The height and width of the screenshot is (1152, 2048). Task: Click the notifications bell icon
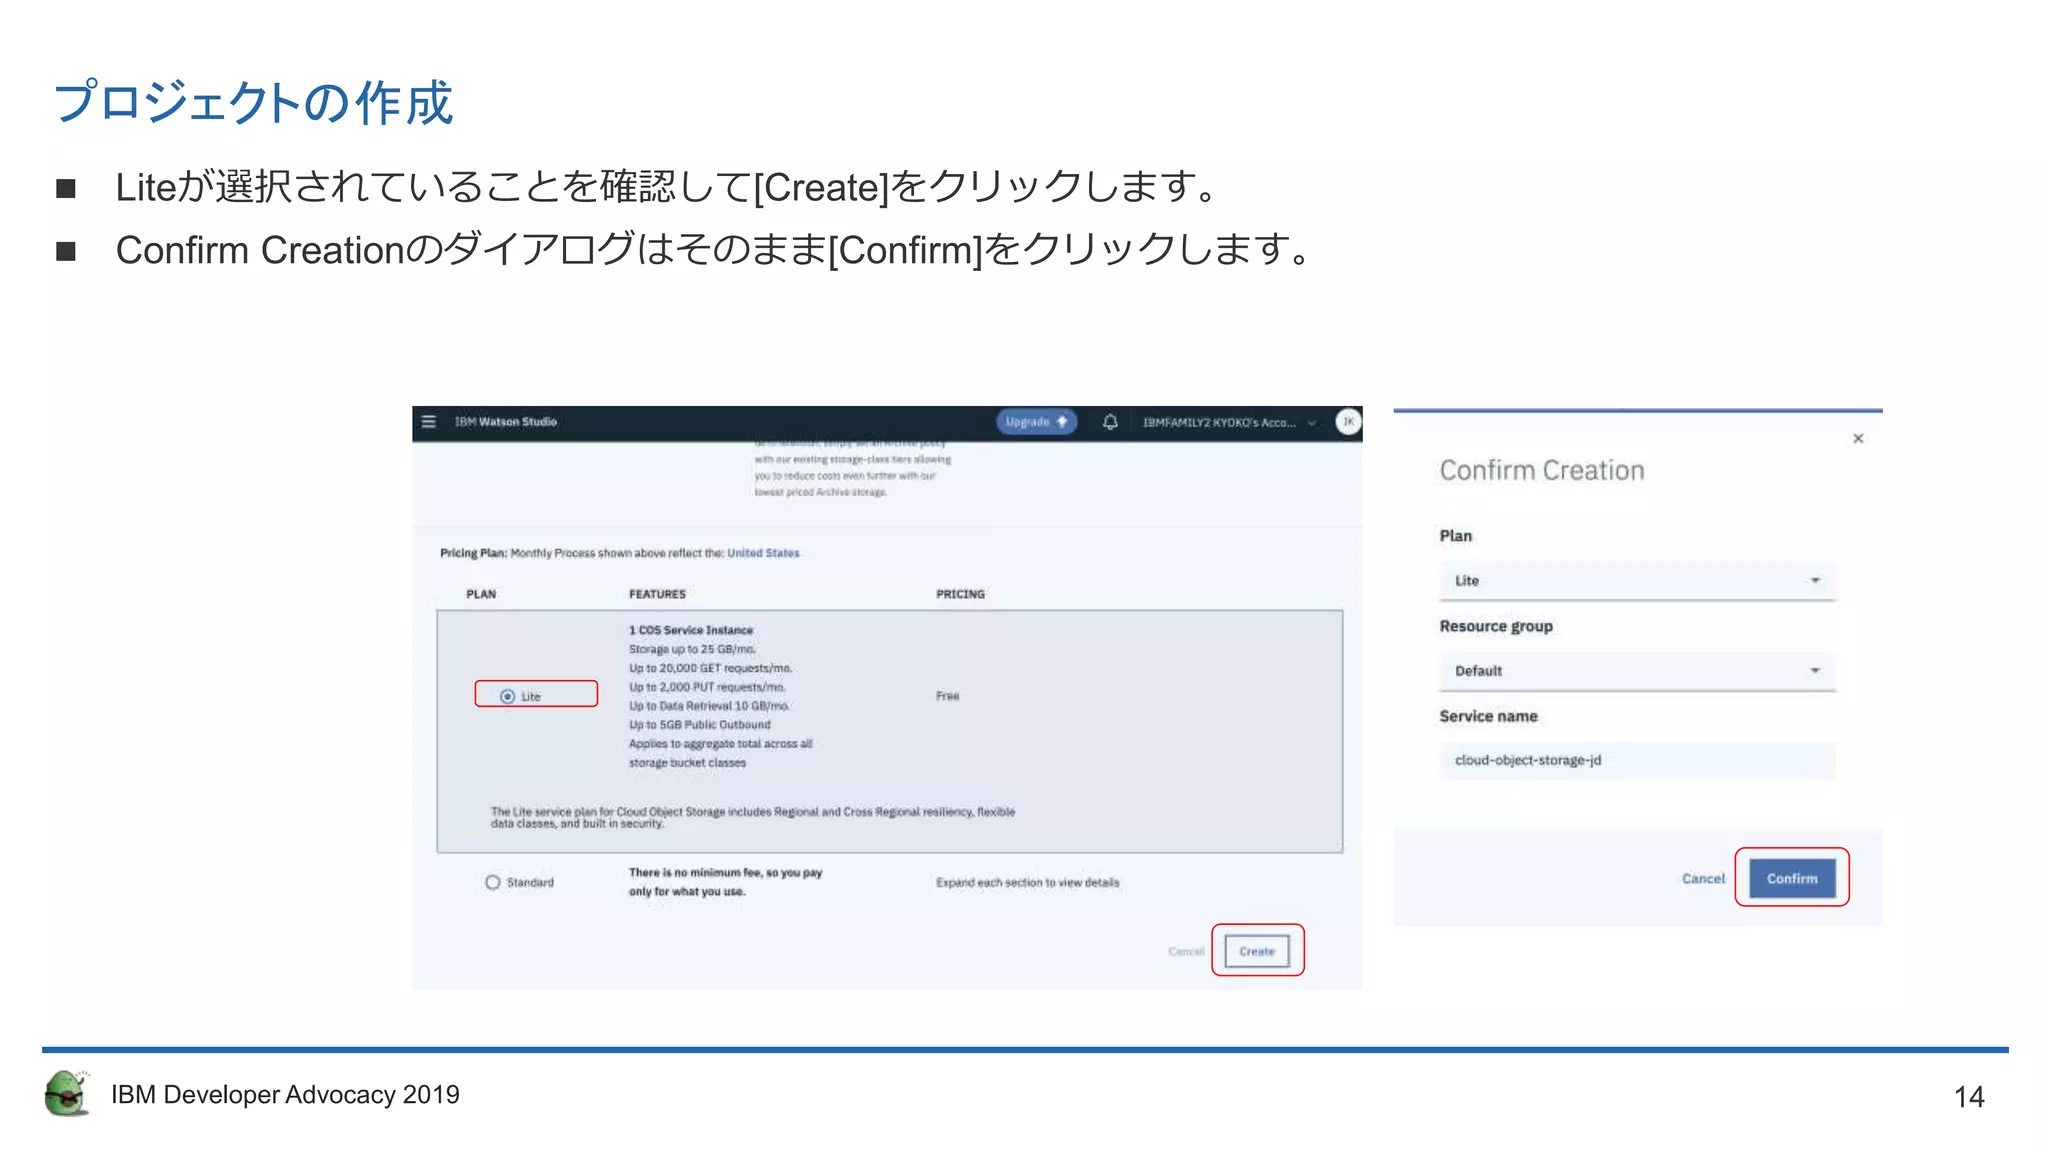(1110, 422)
